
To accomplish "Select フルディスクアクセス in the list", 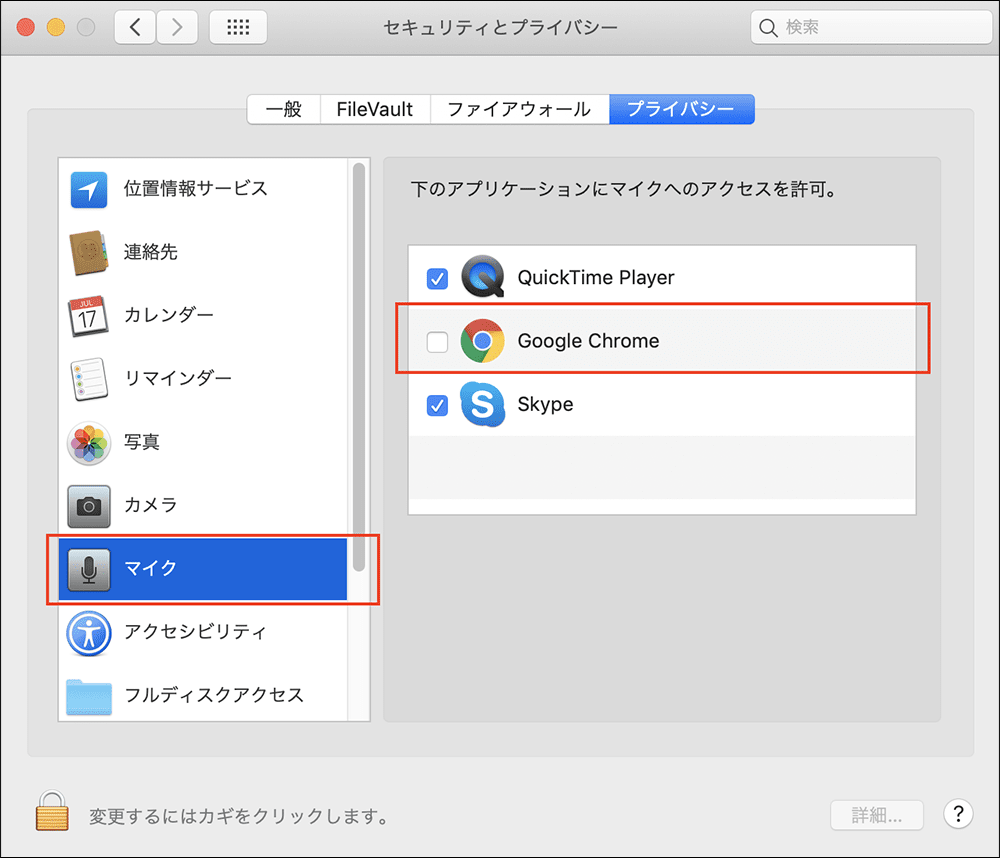I will point(203,693).
